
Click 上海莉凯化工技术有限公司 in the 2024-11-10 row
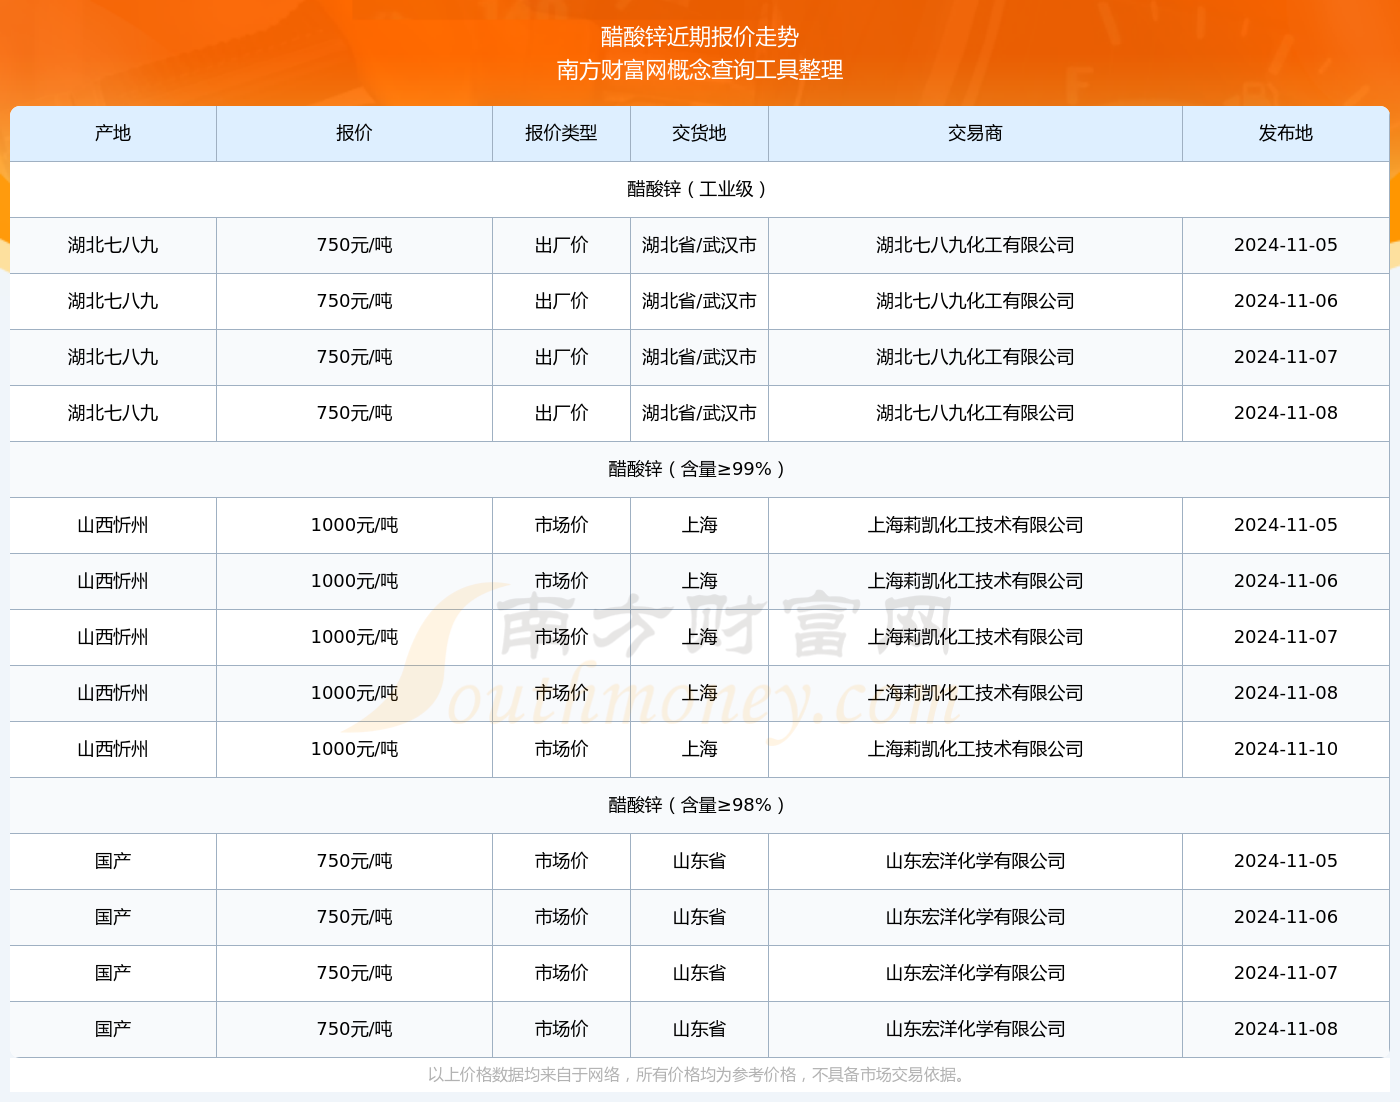tap(975, 749)
